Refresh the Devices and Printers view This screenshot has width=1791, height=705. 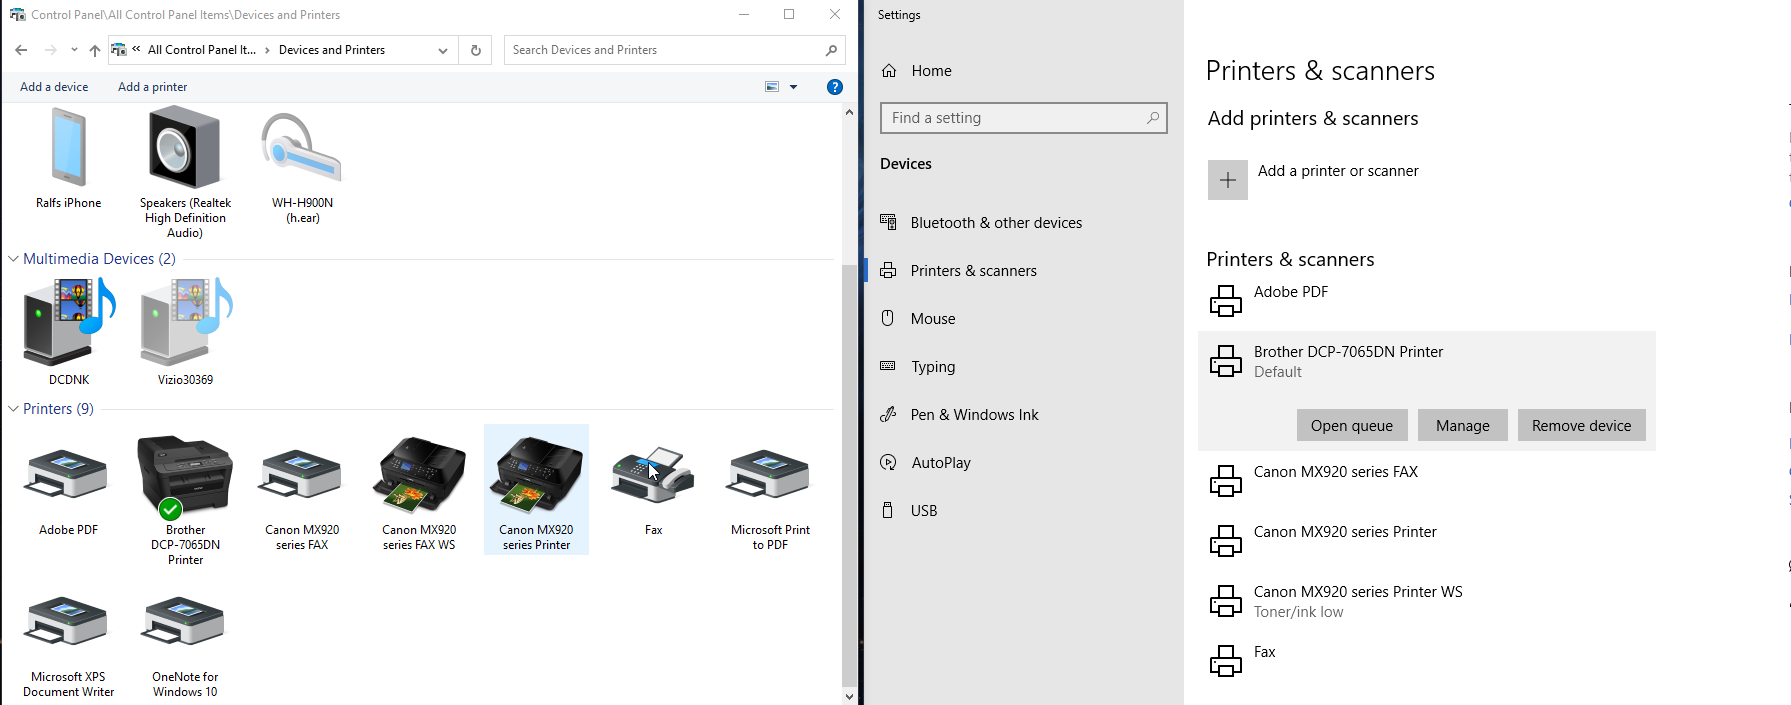[476, 50]
